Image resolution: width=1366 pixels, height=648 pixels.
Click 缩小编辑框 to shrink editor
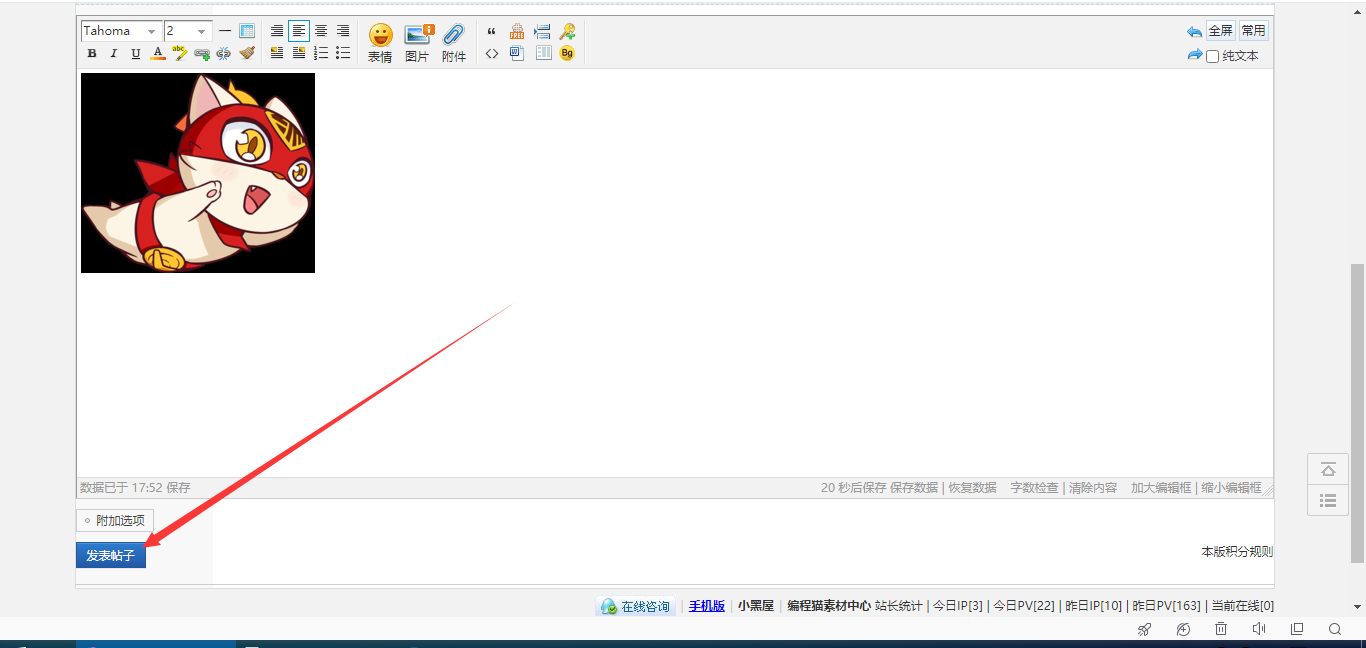[1231, 488]
